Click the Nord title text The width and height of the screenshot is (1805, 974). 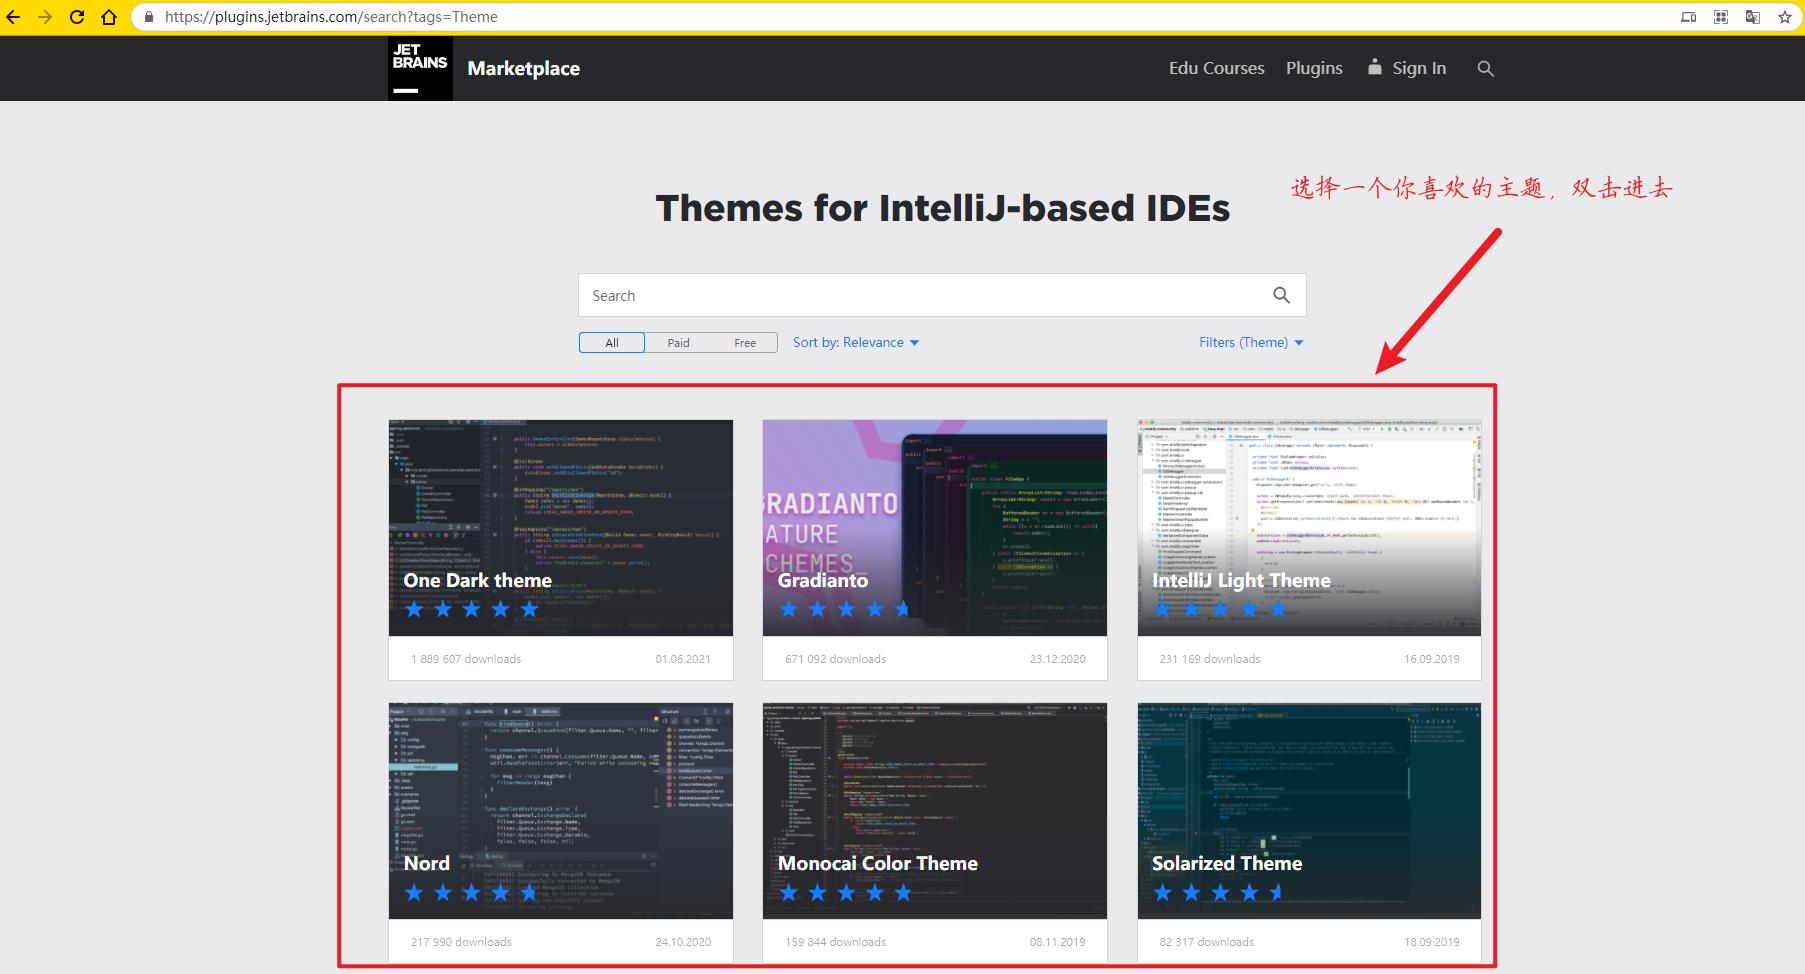427,863
